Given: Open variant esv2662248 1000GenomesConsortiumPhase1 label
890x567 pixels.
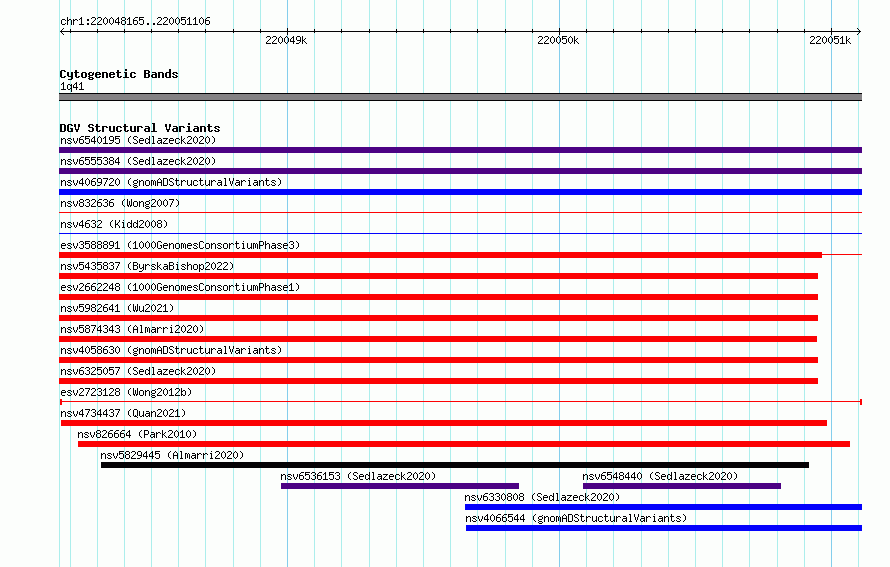Looking at the screenshot, I should 180,287.
